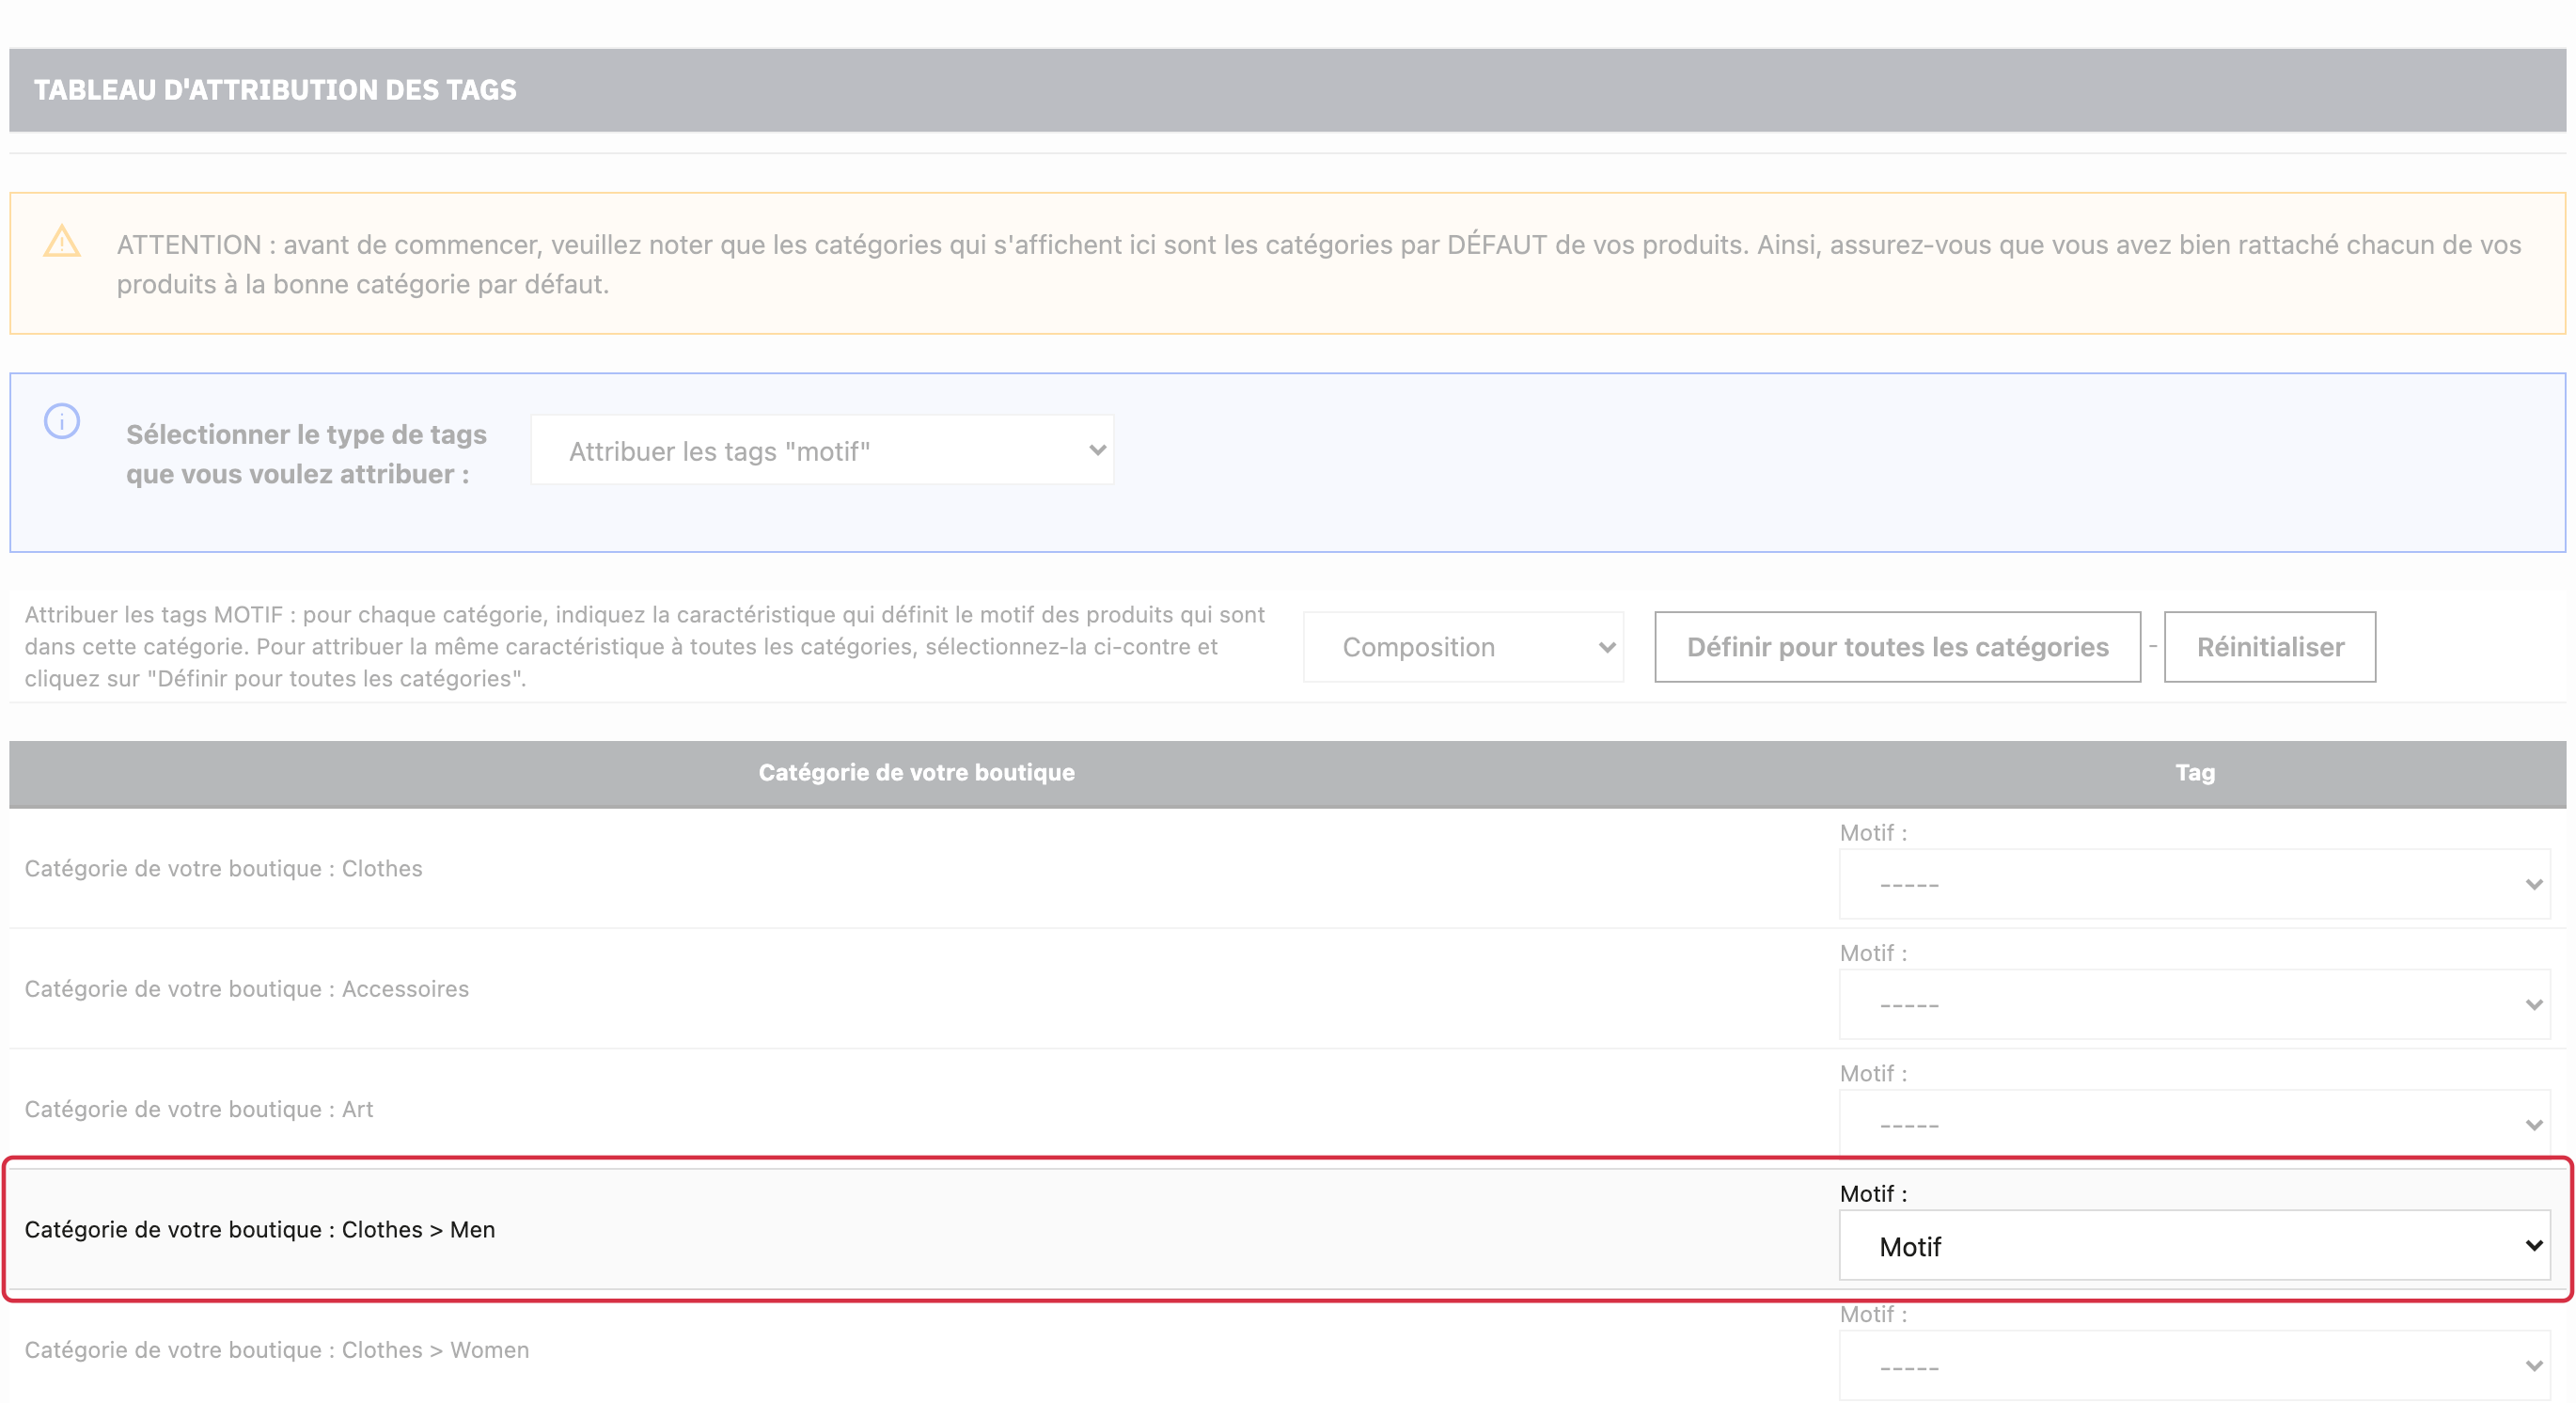Select the Clothes > Men category row label

click(260, 1229)
